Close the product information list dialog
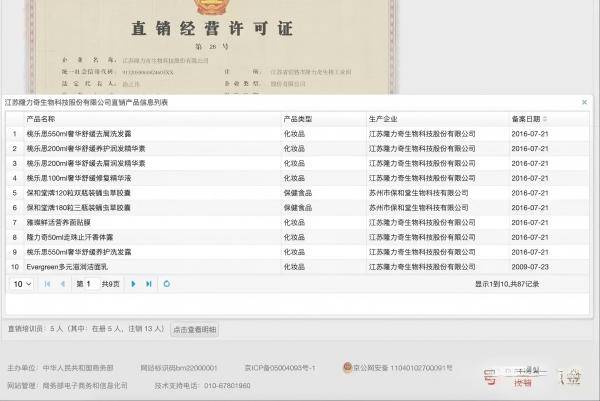The image size is (600, 401). [584, 102]
